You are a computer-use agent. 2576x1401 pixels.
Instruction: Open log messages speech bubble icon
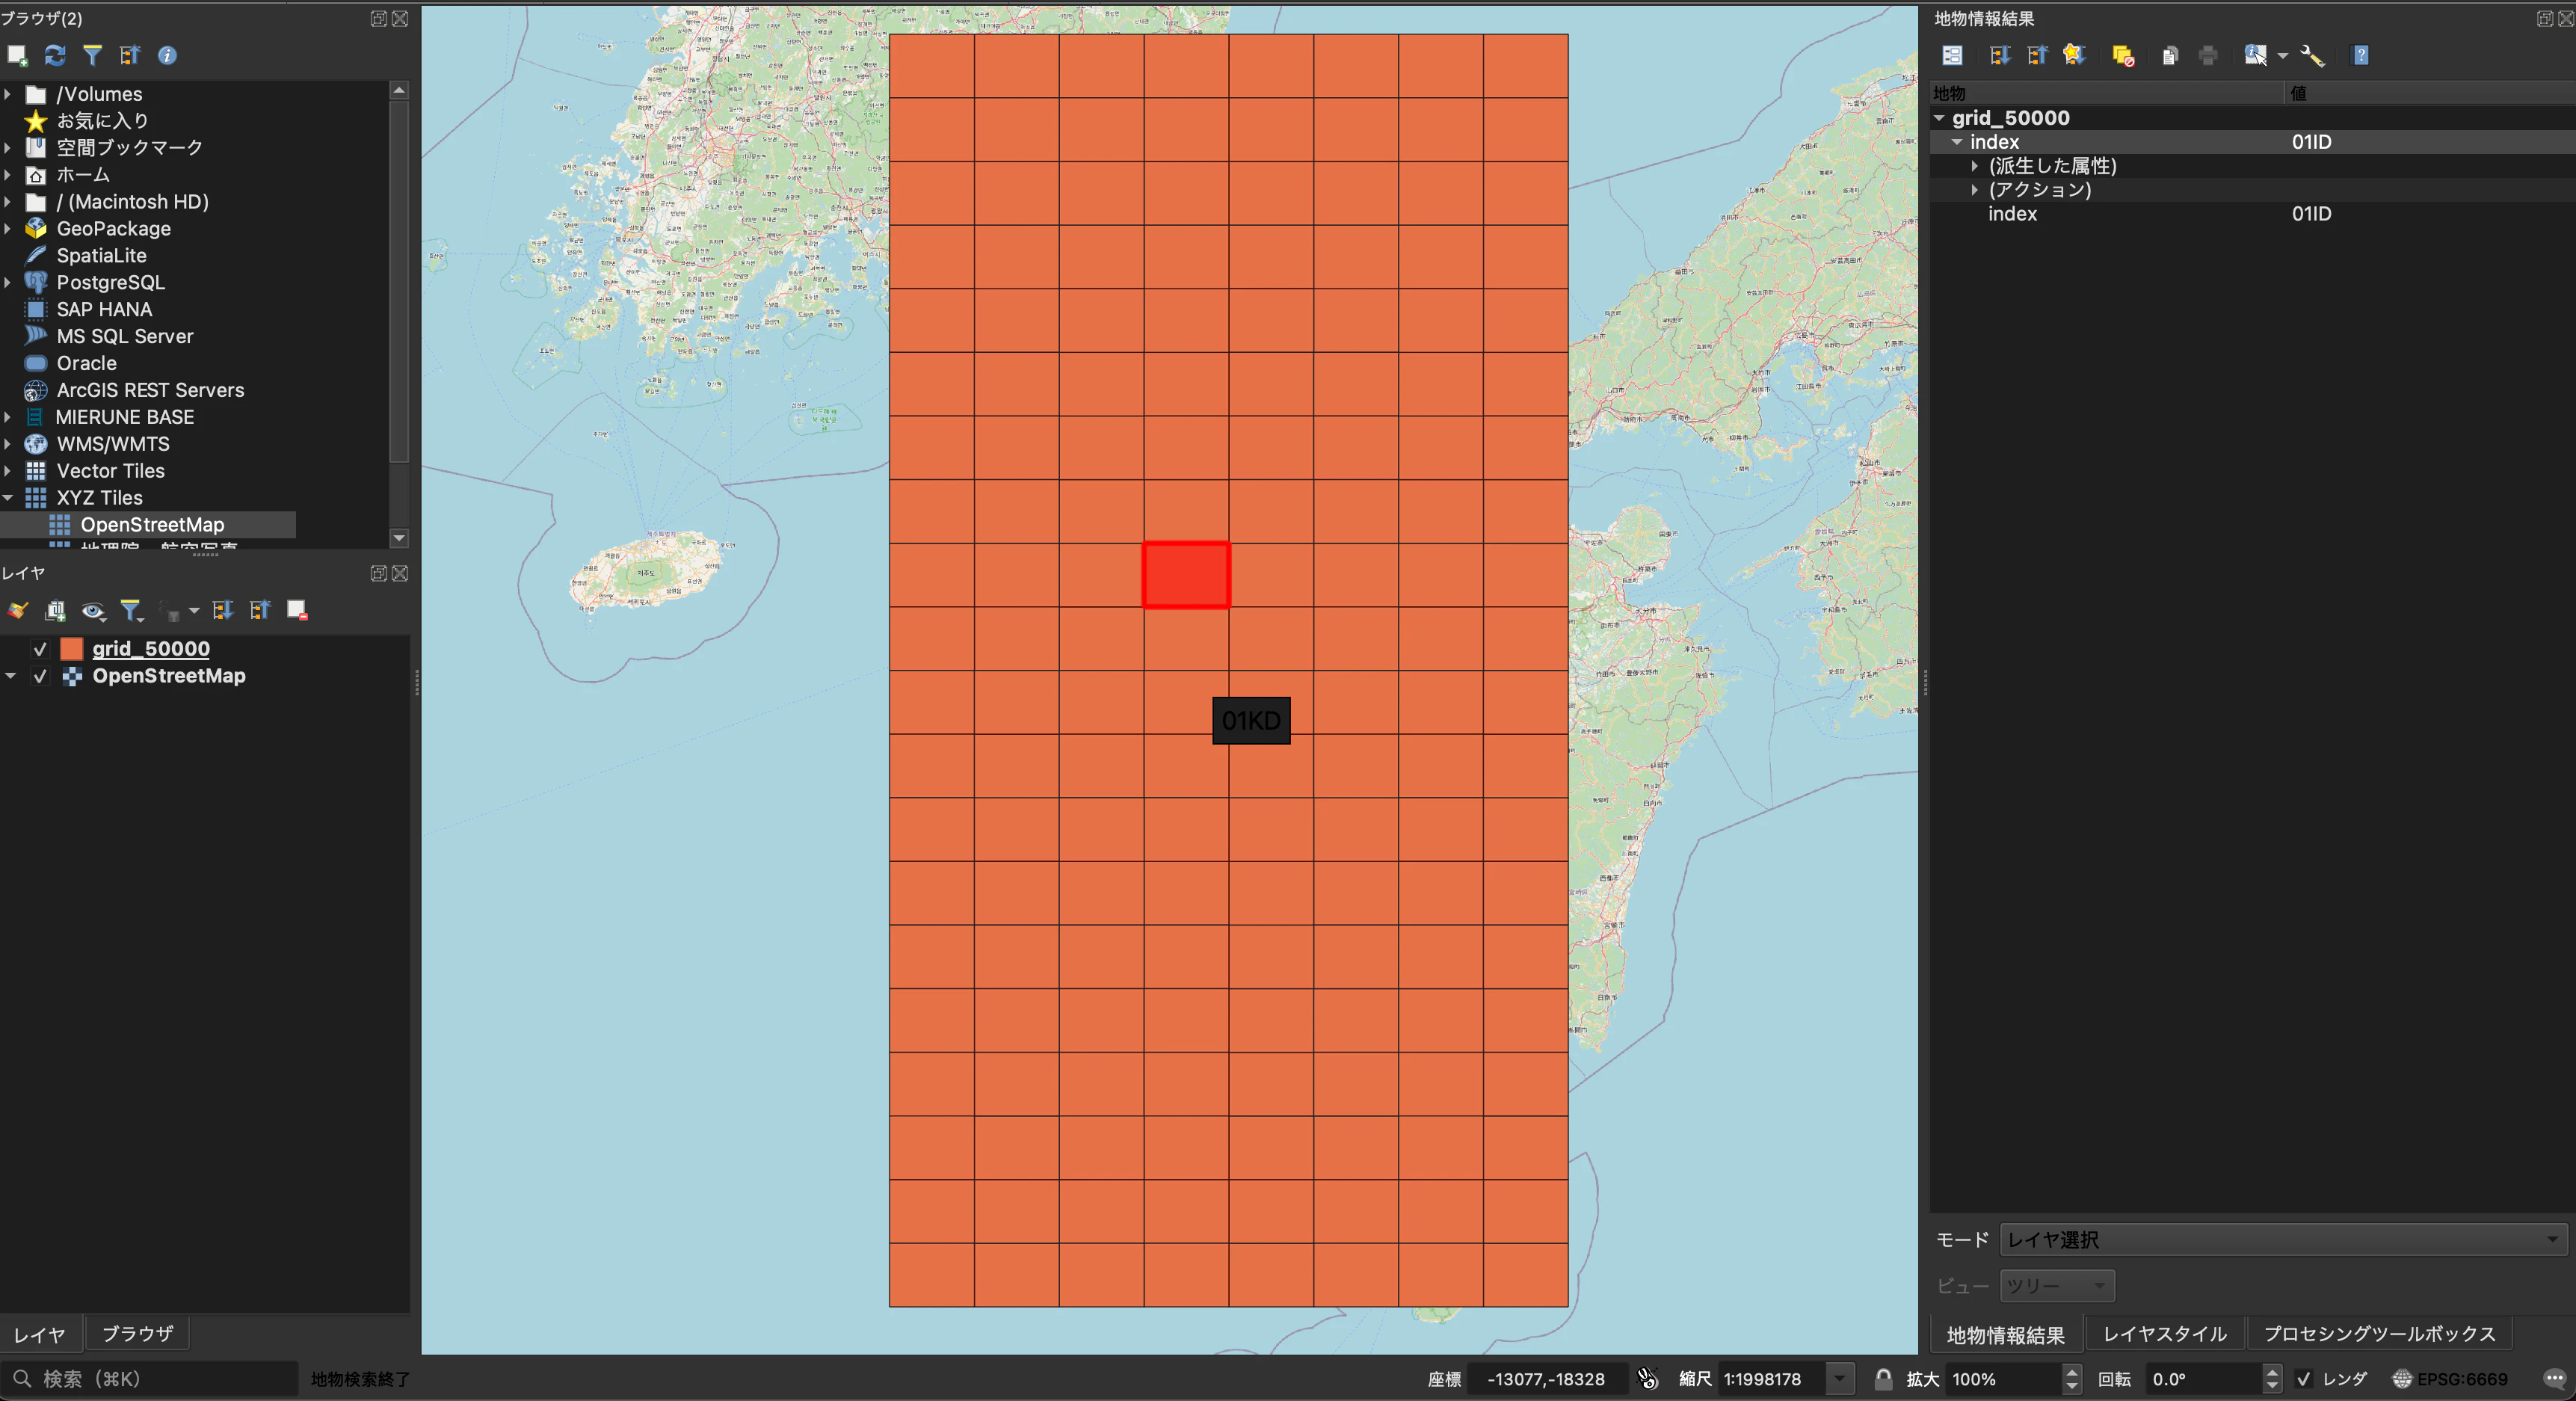coord(2554,1379)
